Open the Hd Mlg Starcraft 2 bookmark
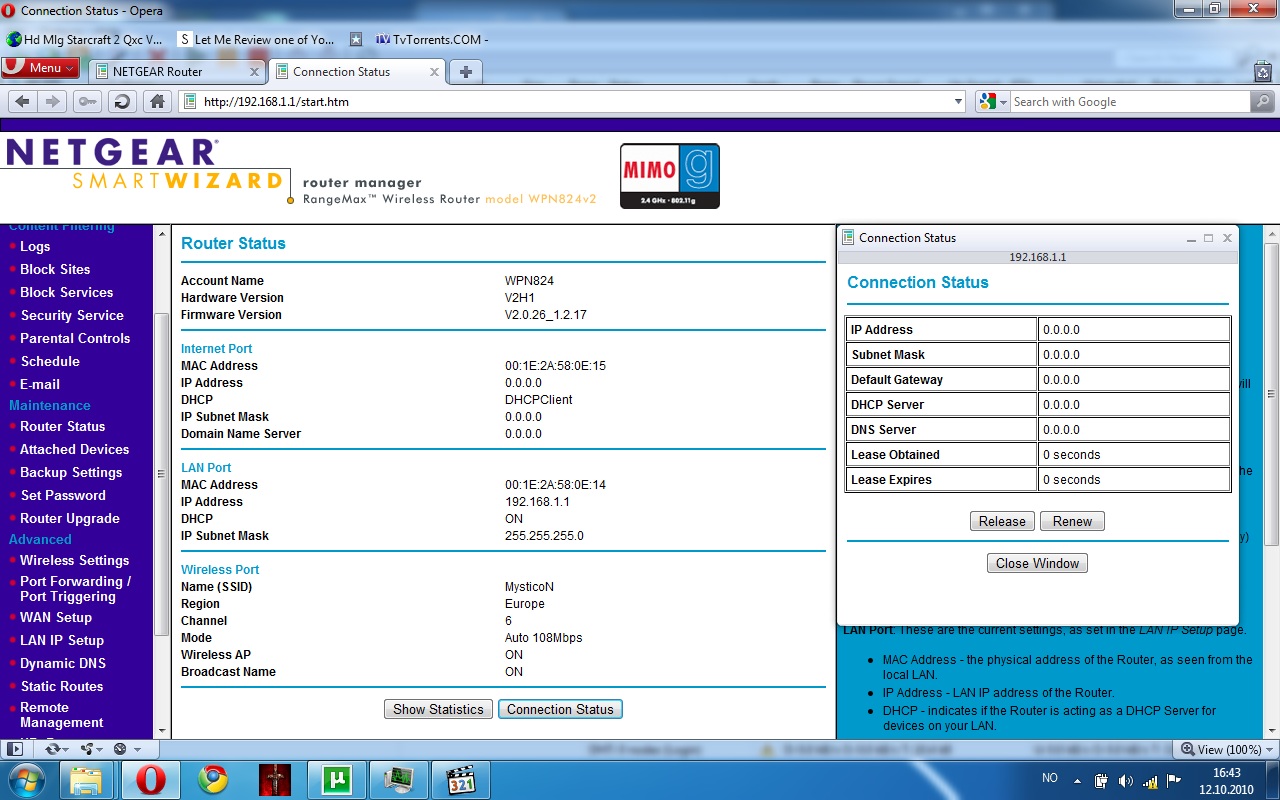This screenshot has height=800, width=1280. click(85, 40)
